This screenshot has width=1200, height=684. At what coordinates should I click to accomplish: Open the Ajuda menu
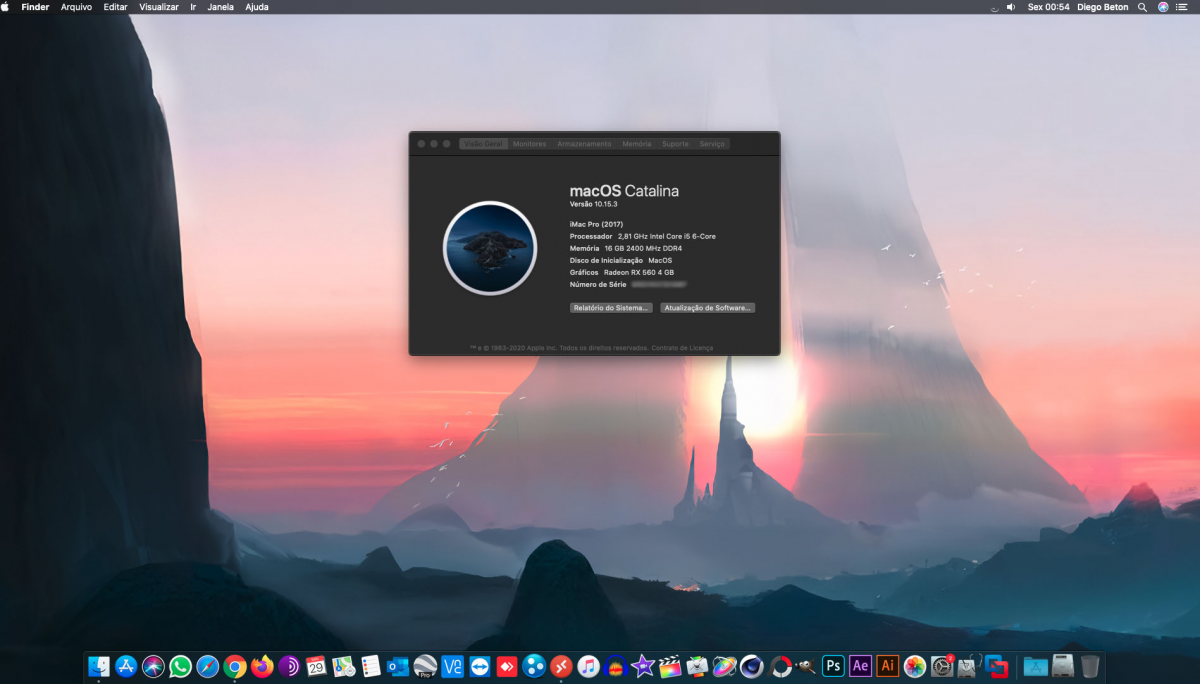pyautogui.click(x=257, y=6)
